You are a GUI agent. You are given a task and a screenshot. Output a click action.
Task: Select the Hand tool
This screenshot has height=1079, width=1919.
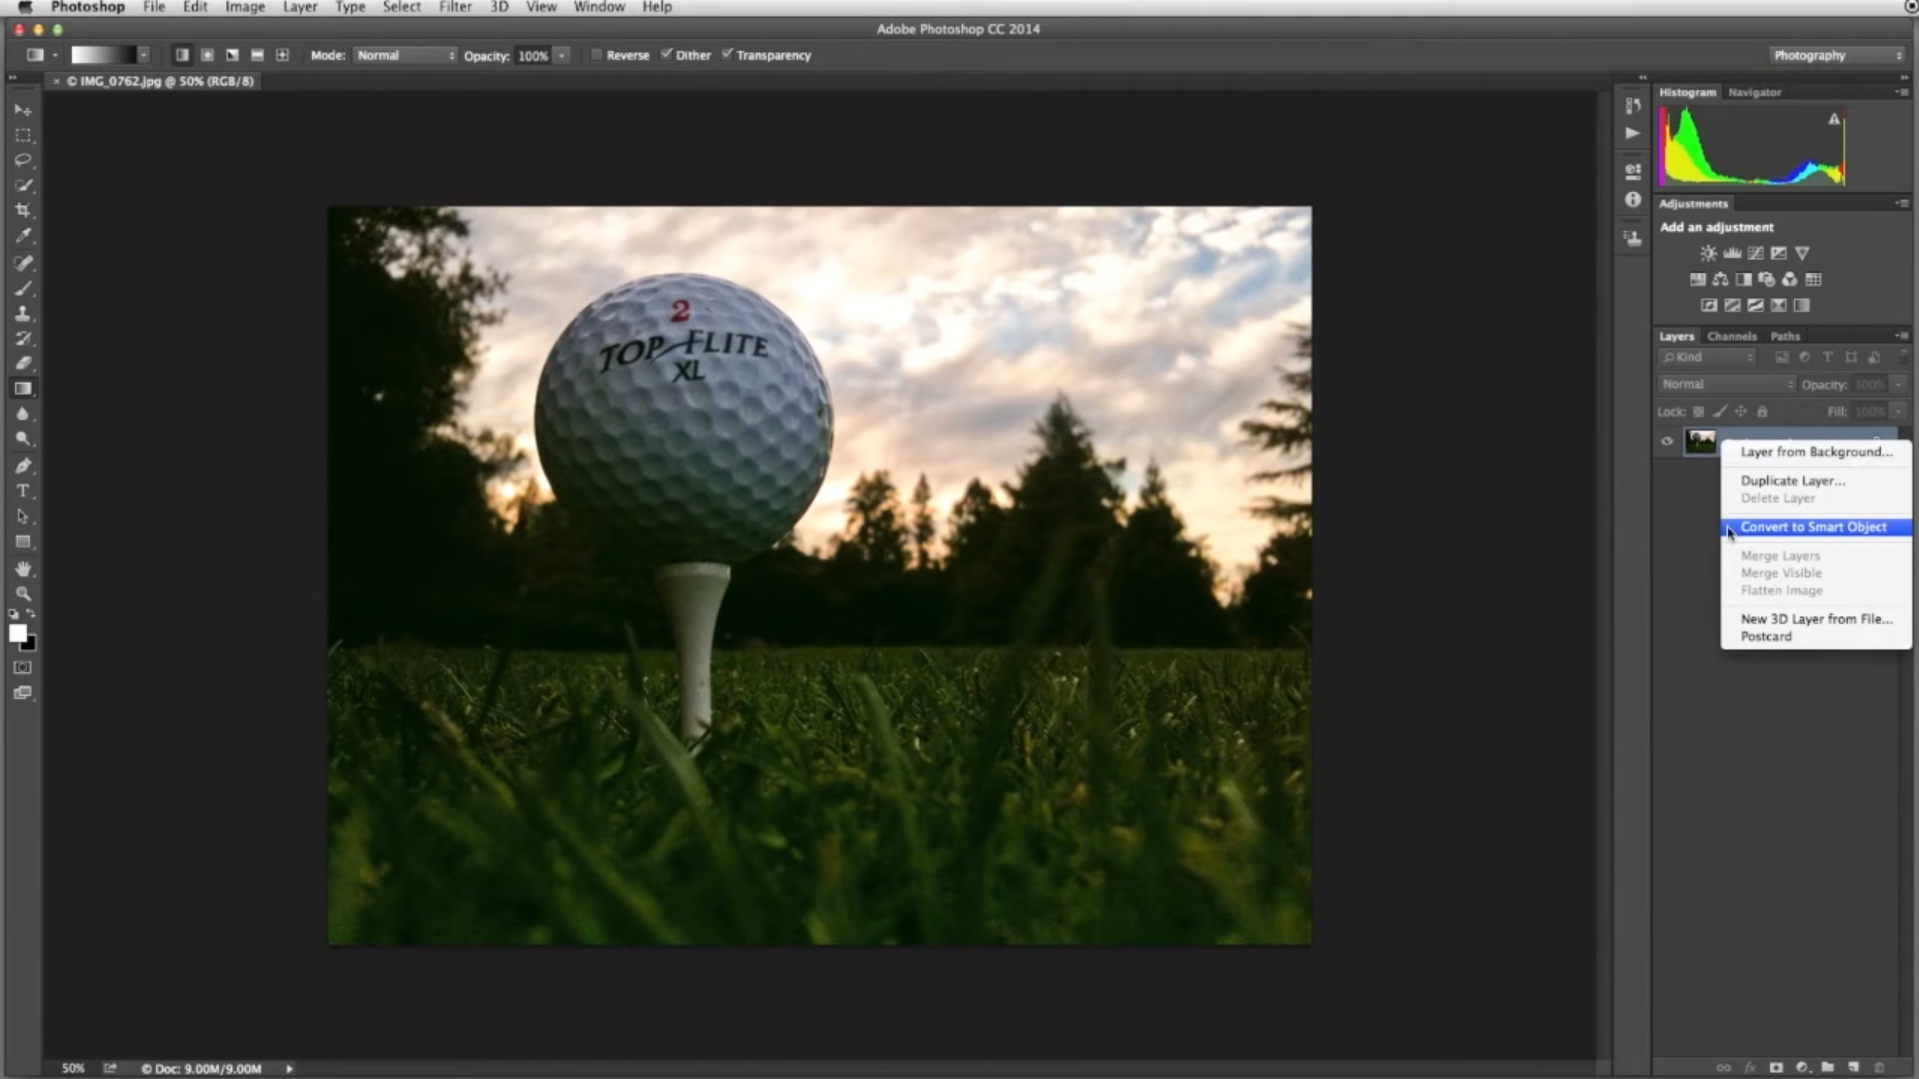coord(23,568)
